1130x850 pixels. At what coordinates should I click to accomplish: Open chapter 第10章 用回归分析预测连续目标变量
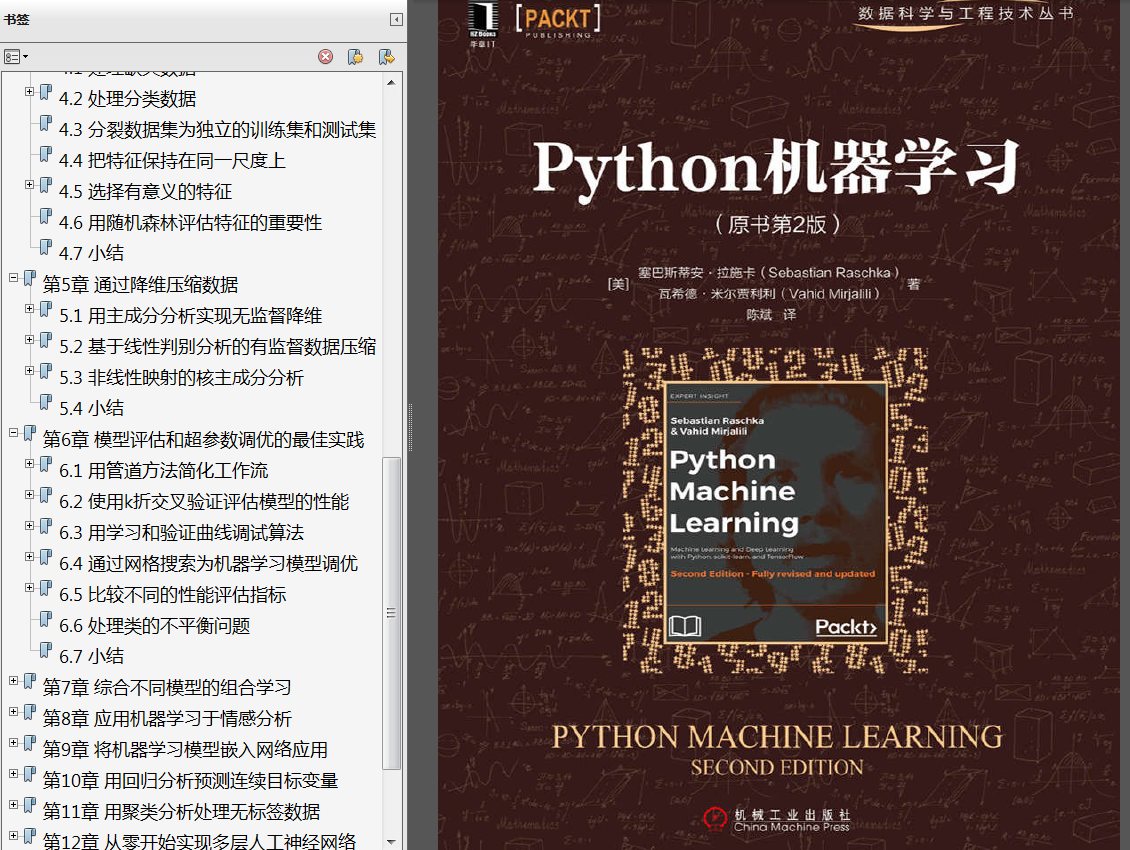click(190, 781)
